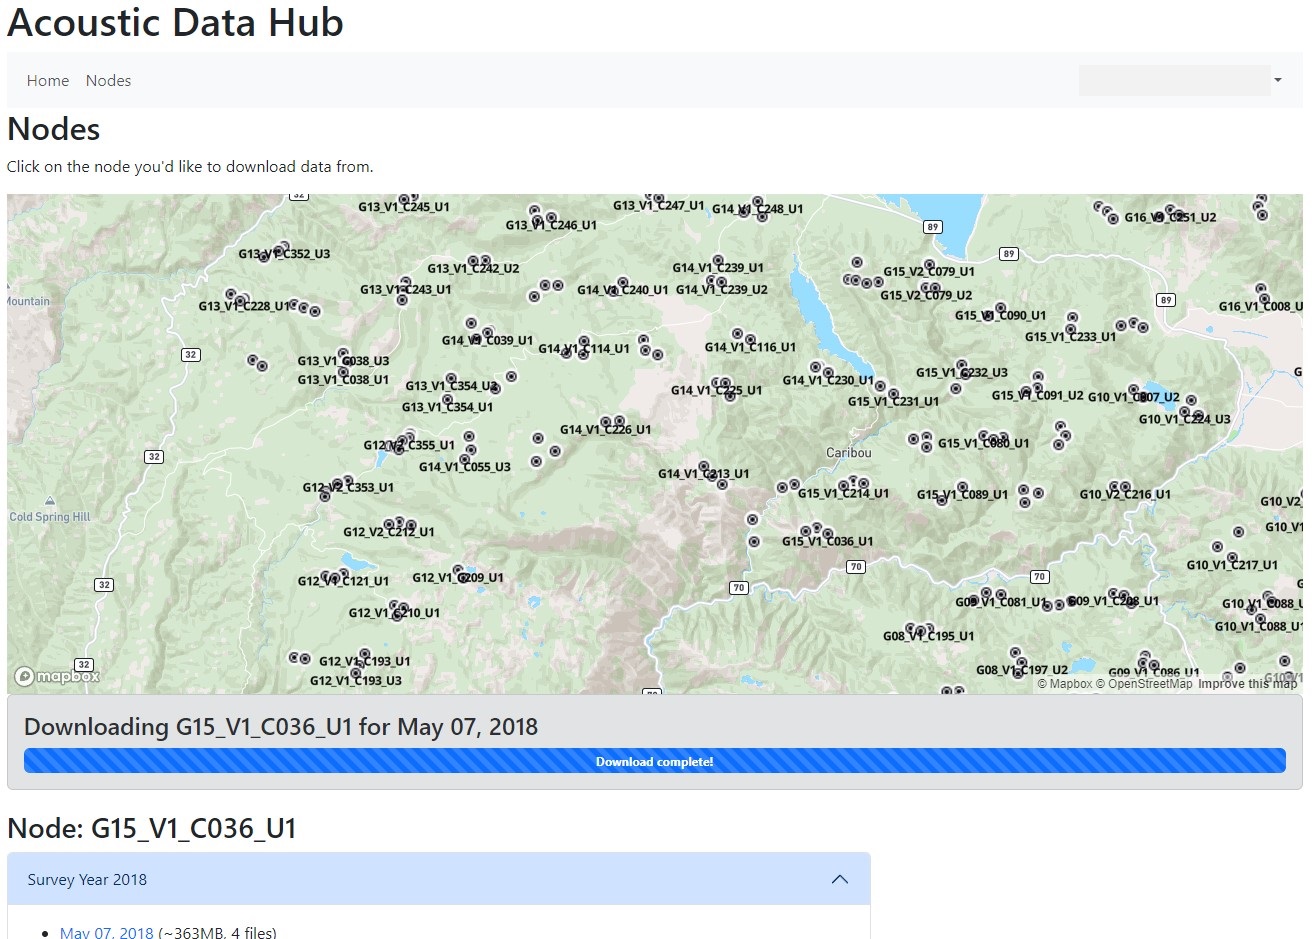Click node label G14_V1_C240_U1 on the map
This screenshot has width=1315, height=939.
click(623, 290)
